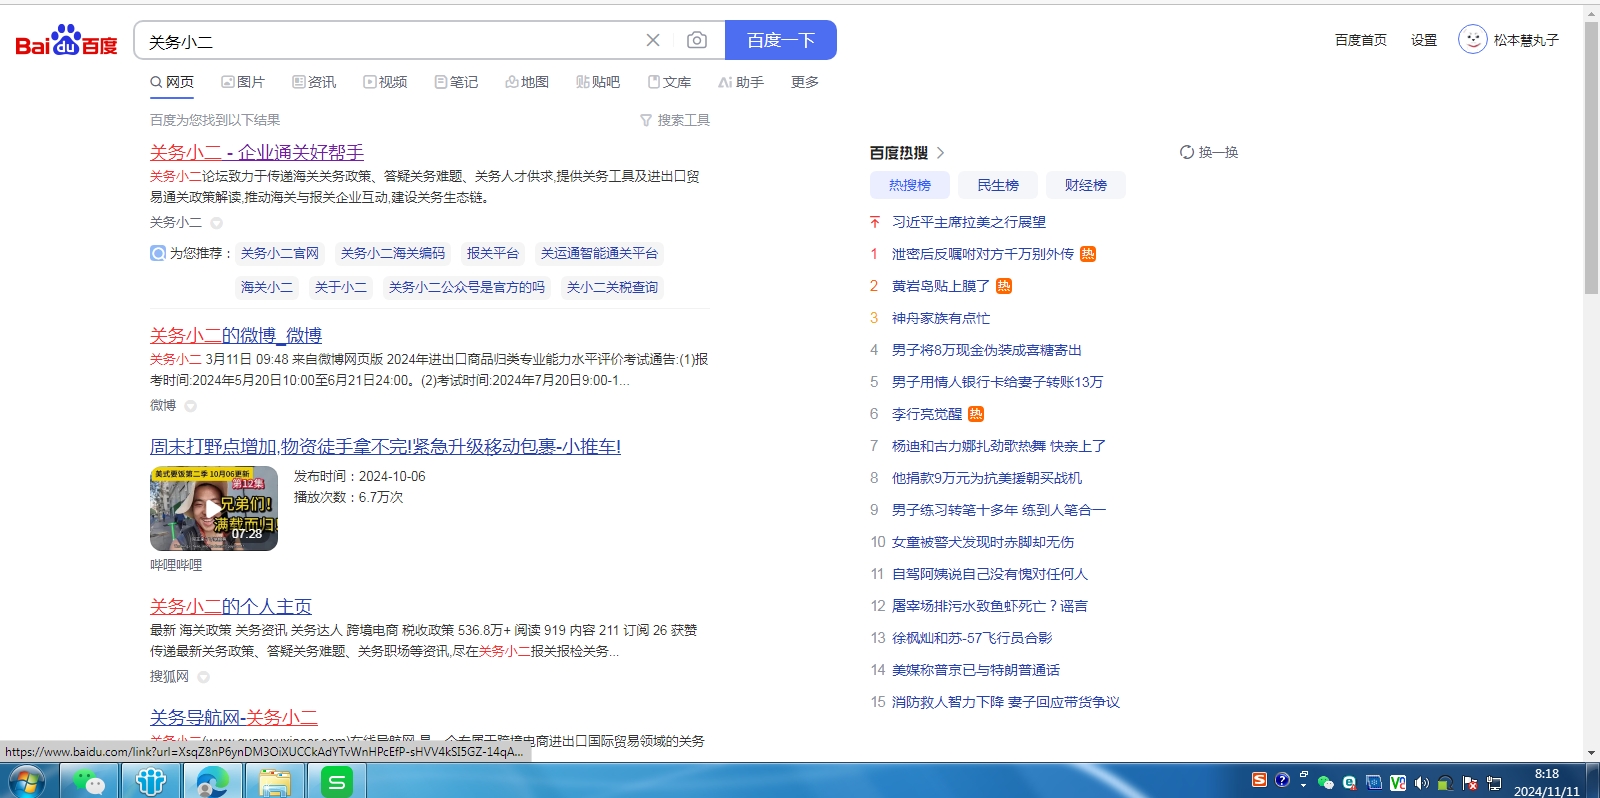Select recommended tag 关于小二
This screenshot has height=798, width=1600.
click(x=341, y=287)
